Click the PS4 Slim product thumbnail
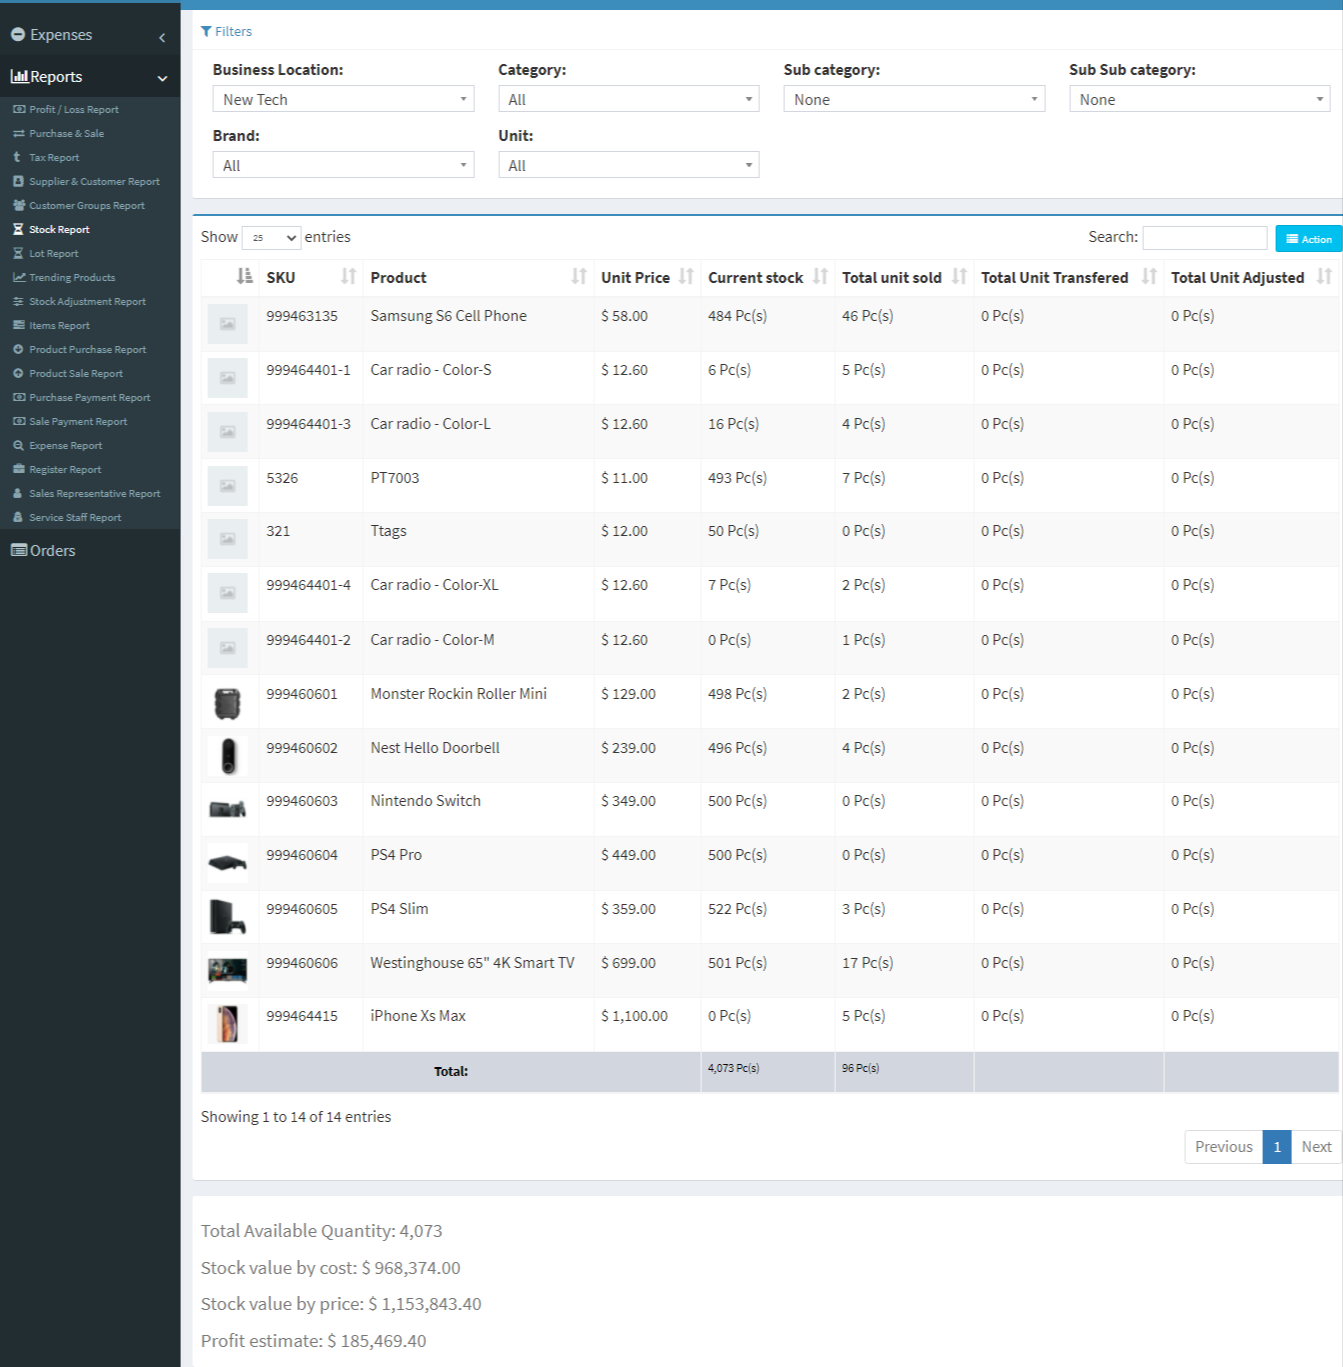 point(228,916)
